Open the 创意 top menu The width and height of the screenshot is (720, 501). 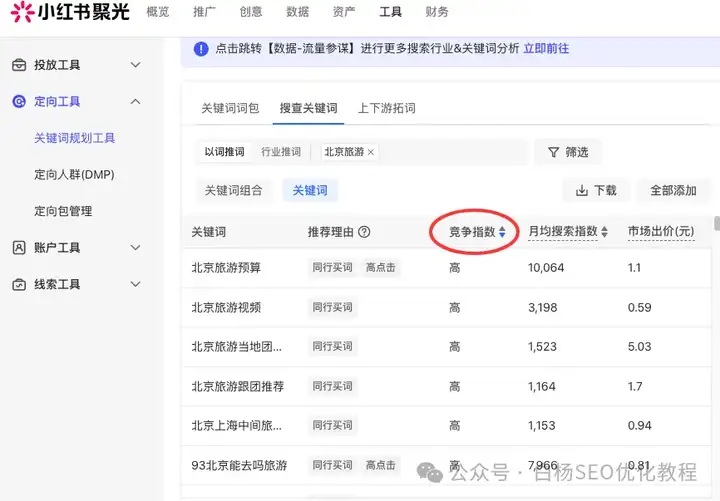[x=251, y=12]
